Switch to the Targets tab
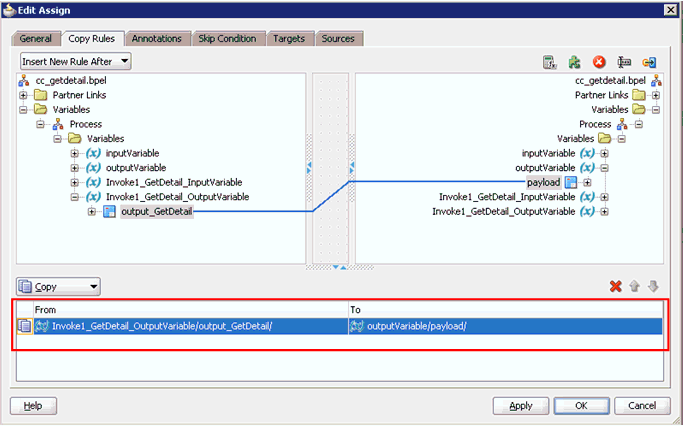683x426 pixels. (x=289, y=38)
